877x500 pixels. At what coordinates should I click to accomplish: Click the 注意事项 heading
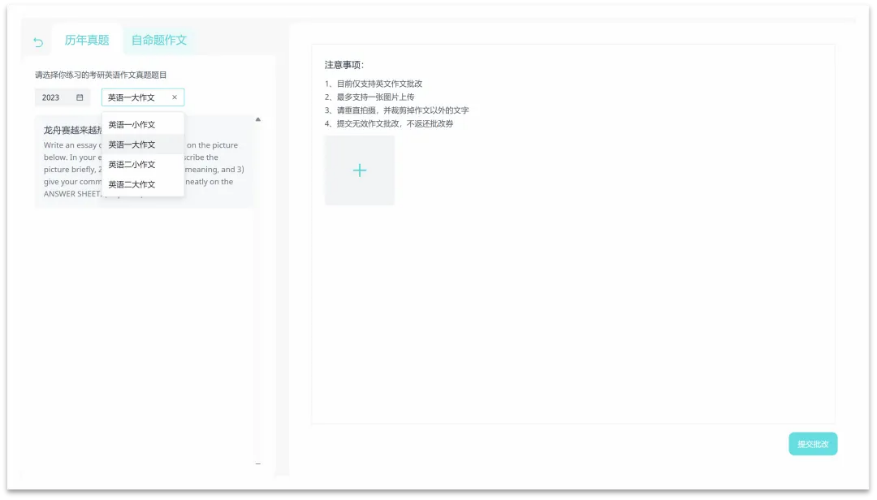[x=344, y=65]
